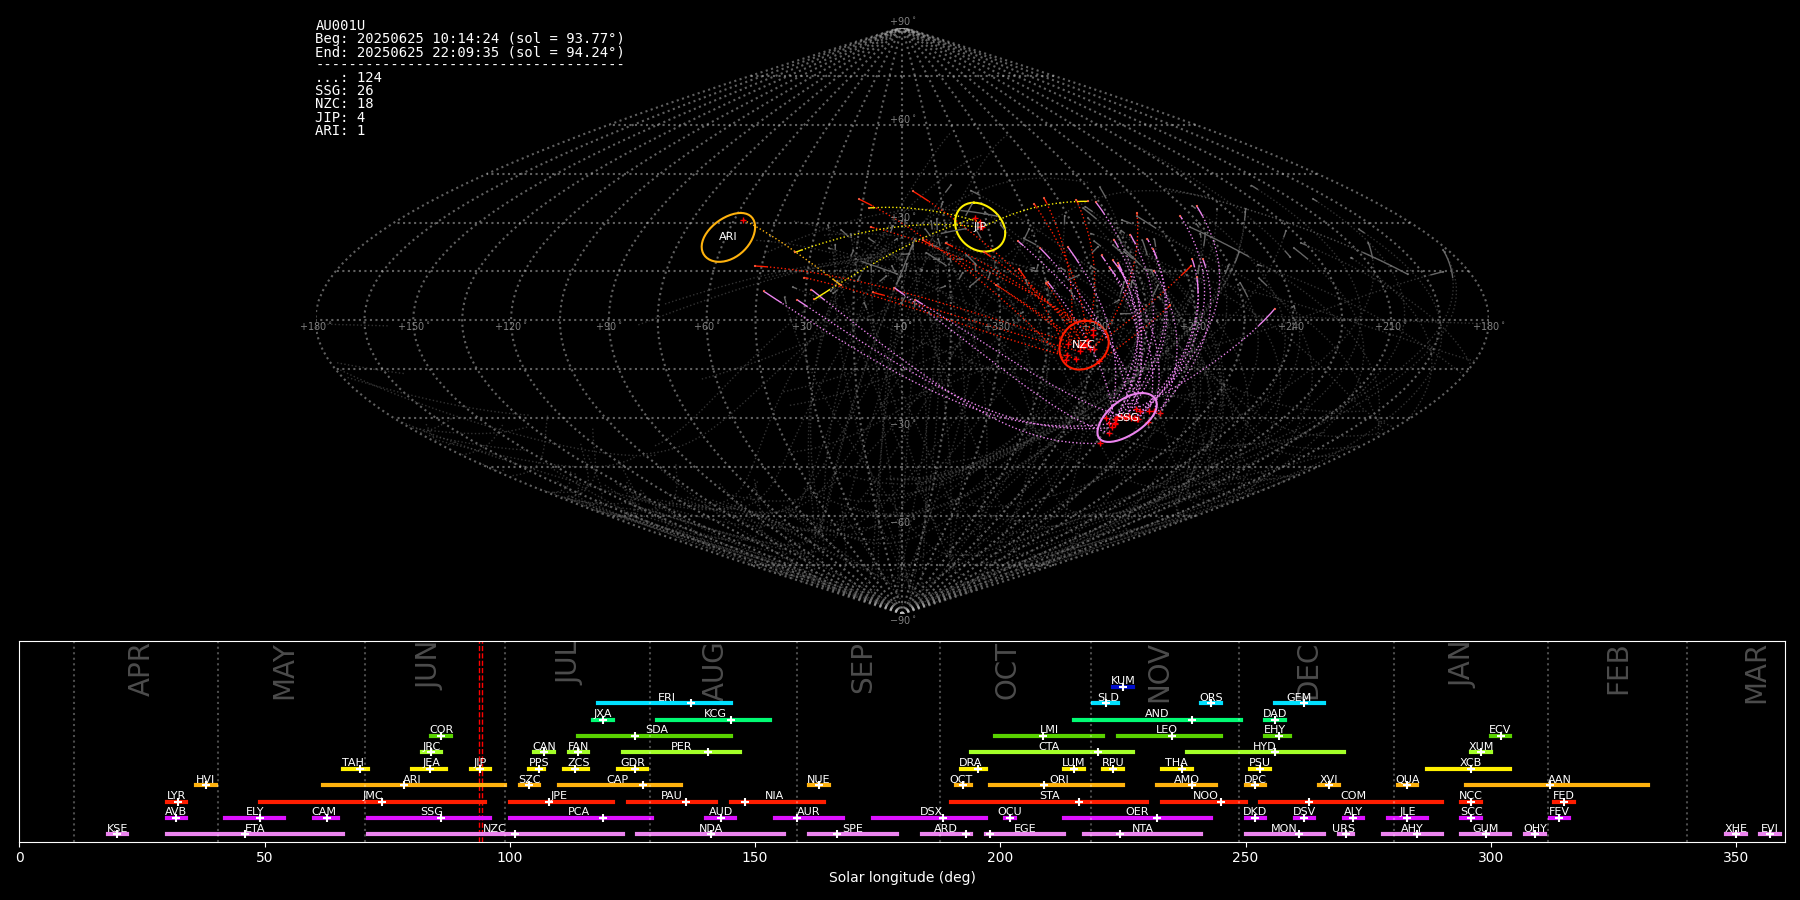This screenshot has width=1800, height=900.
Task: Click the CTA shower label
Action: point(1049,747)
